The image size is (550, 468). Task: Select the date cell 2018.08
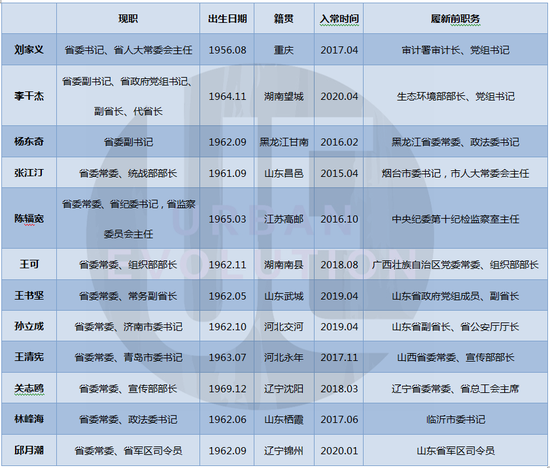click(339, 265)
